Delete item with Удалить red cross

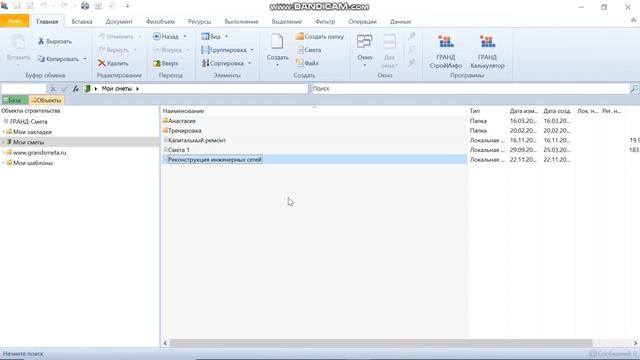click(113, 63)
